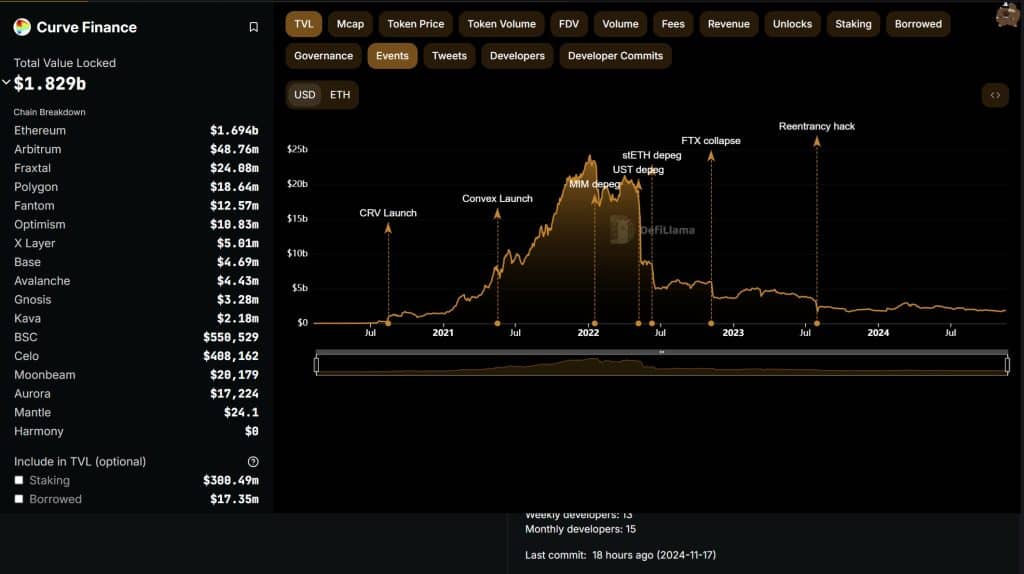
Task: Click the Arbitrum chain row
Action: click(x=136, y=150)
